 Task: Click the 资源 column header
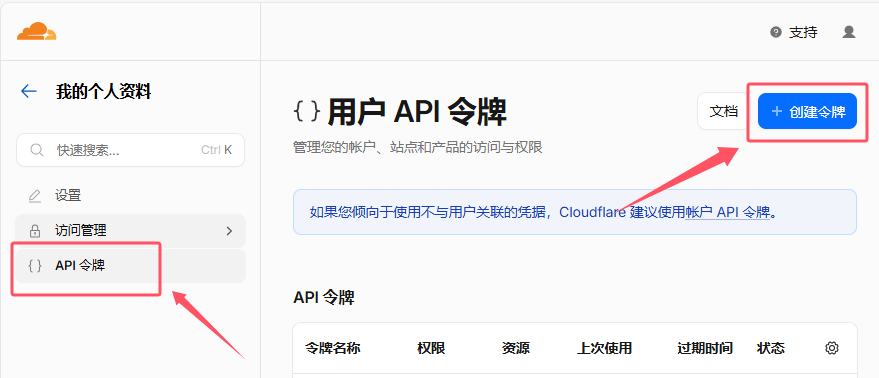[516, 348]
